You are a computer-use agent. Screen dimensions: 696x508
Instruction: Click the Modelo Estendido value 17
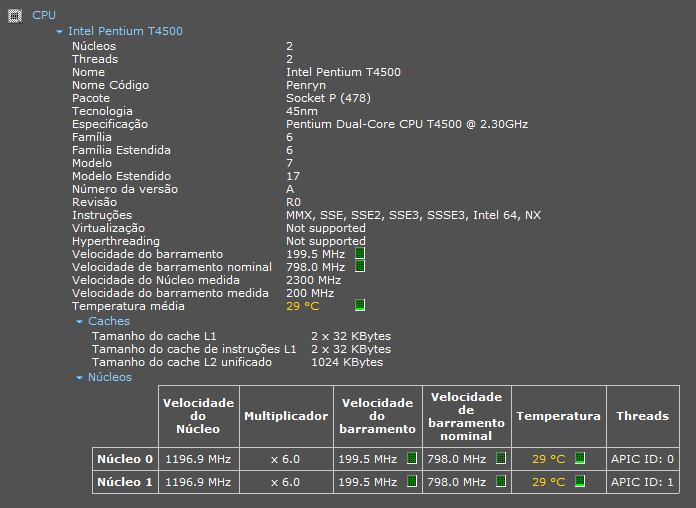tap(293, 176)
